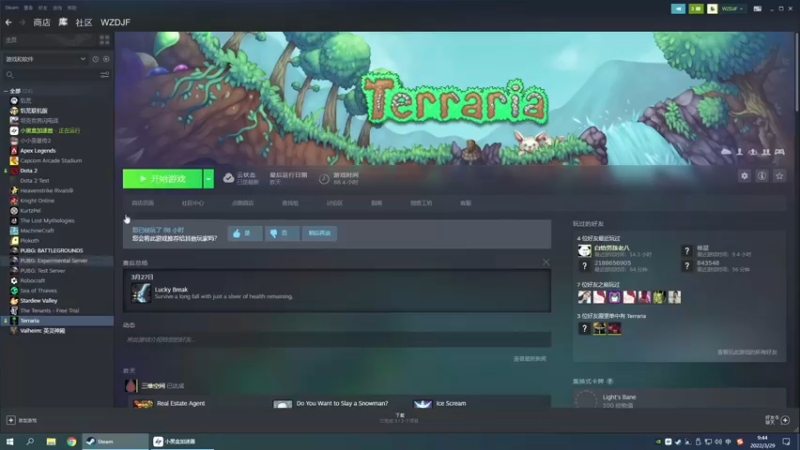
Task: Select The Lost Mythologies entry
Action: (47, 220)
